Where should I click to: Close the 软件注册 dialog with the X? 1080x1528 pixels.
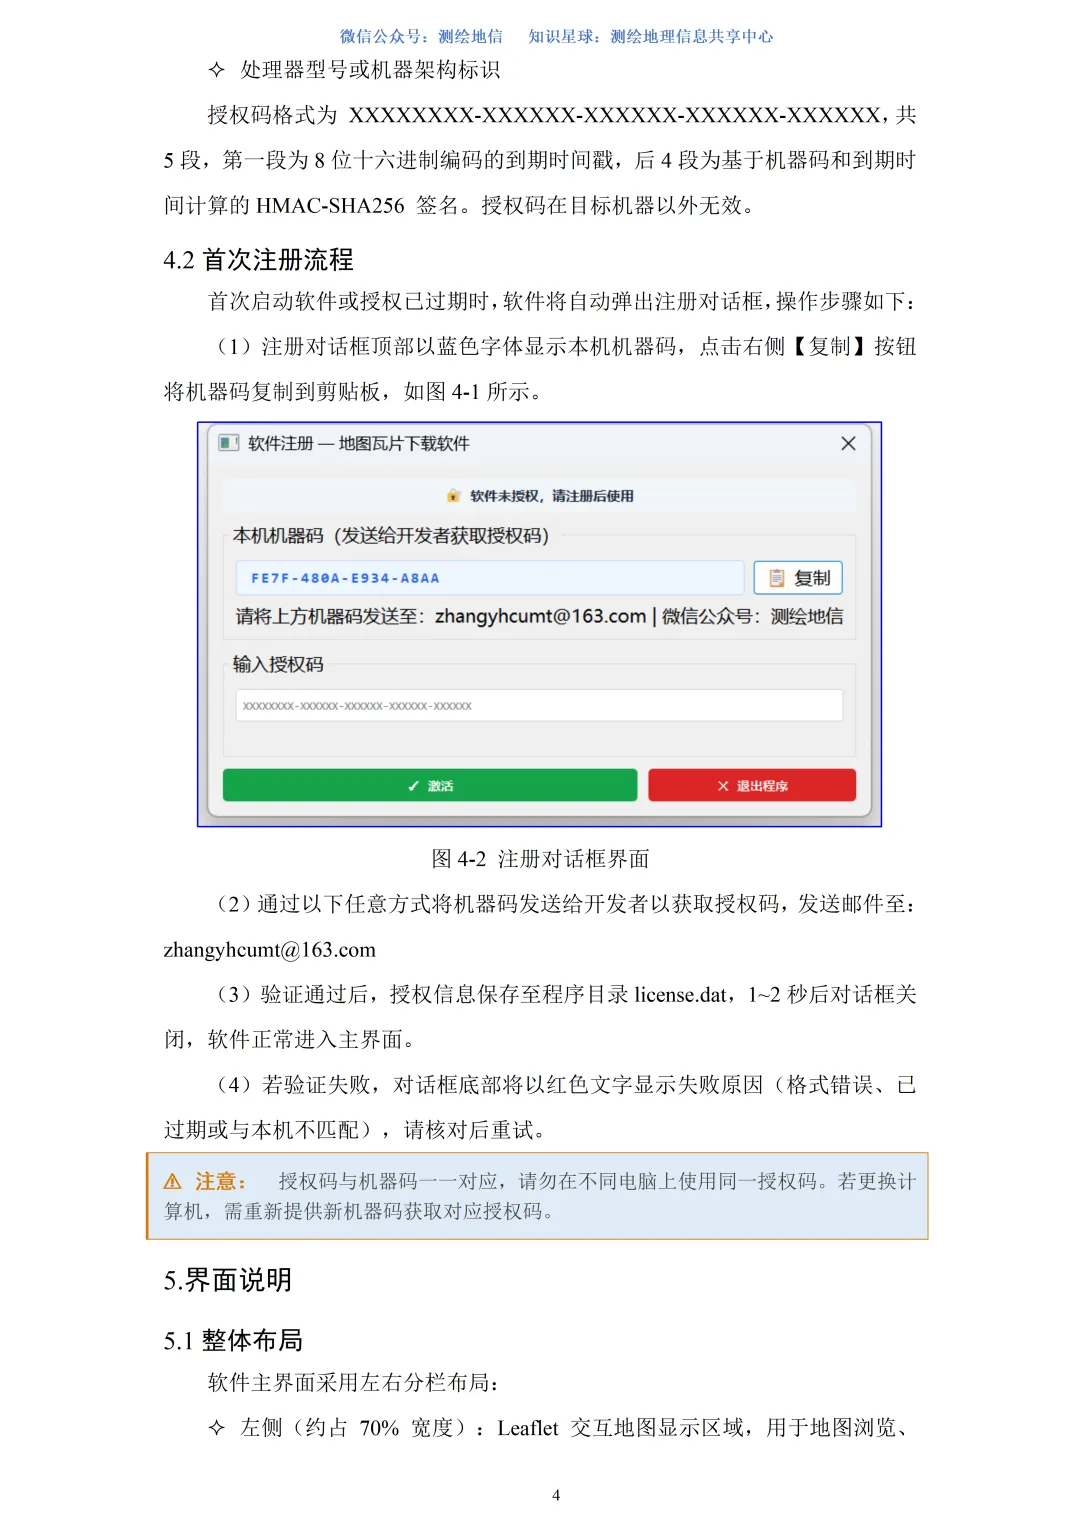[848, 443]
